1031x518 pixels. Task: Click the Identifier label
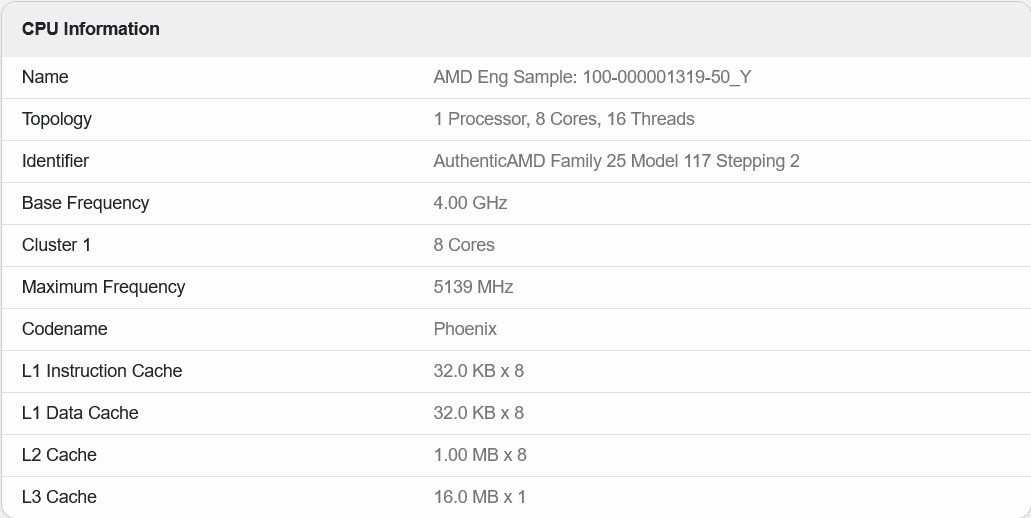click(55, 161)
